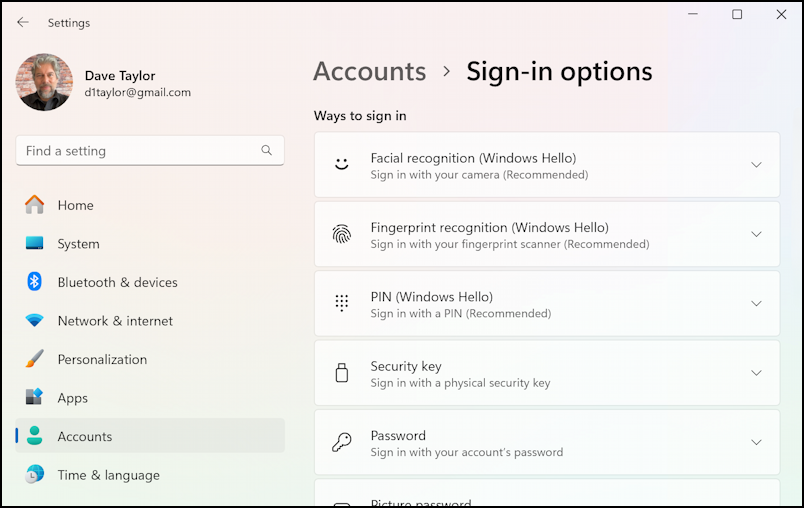Click the Dave Taylor account name

pyautogui.click(x=120, y=75)
